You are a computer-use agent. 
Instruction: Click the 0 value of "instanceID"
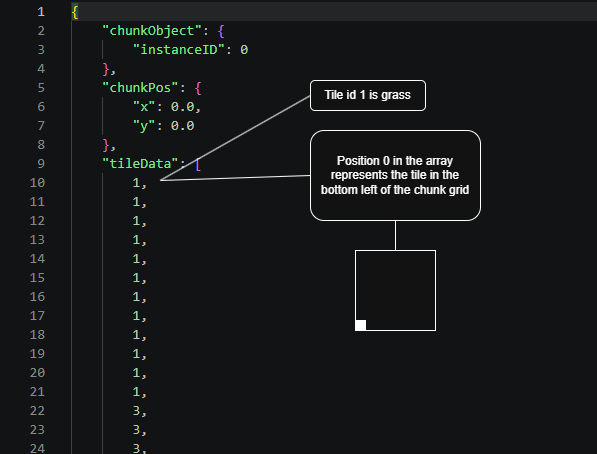(244, 50)
